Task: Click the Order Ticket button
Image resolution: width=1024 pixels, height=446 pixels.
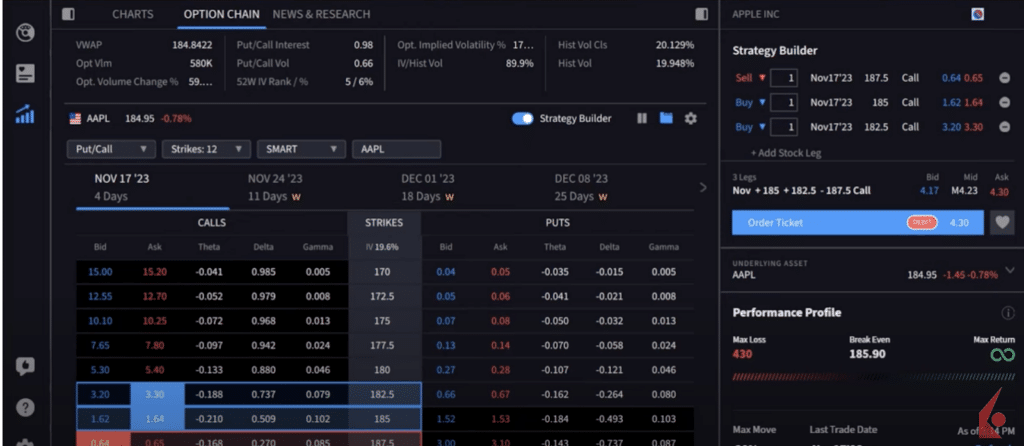Action: [857, 223]
